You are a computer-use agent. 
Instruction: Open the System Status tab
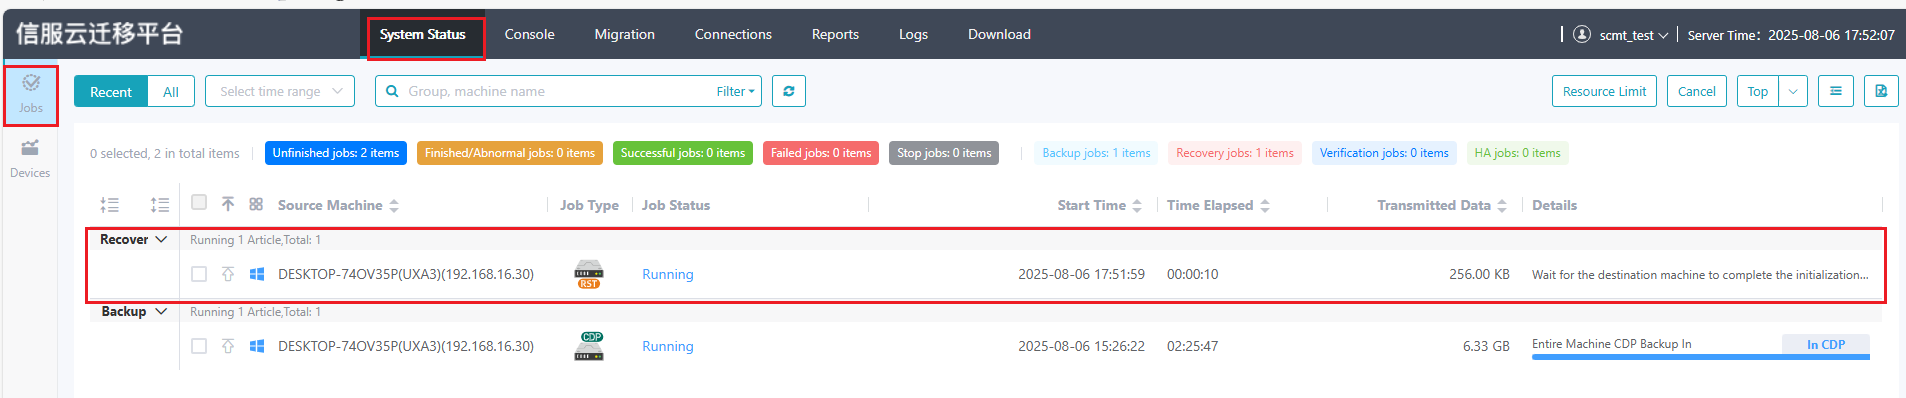point(423,34)
